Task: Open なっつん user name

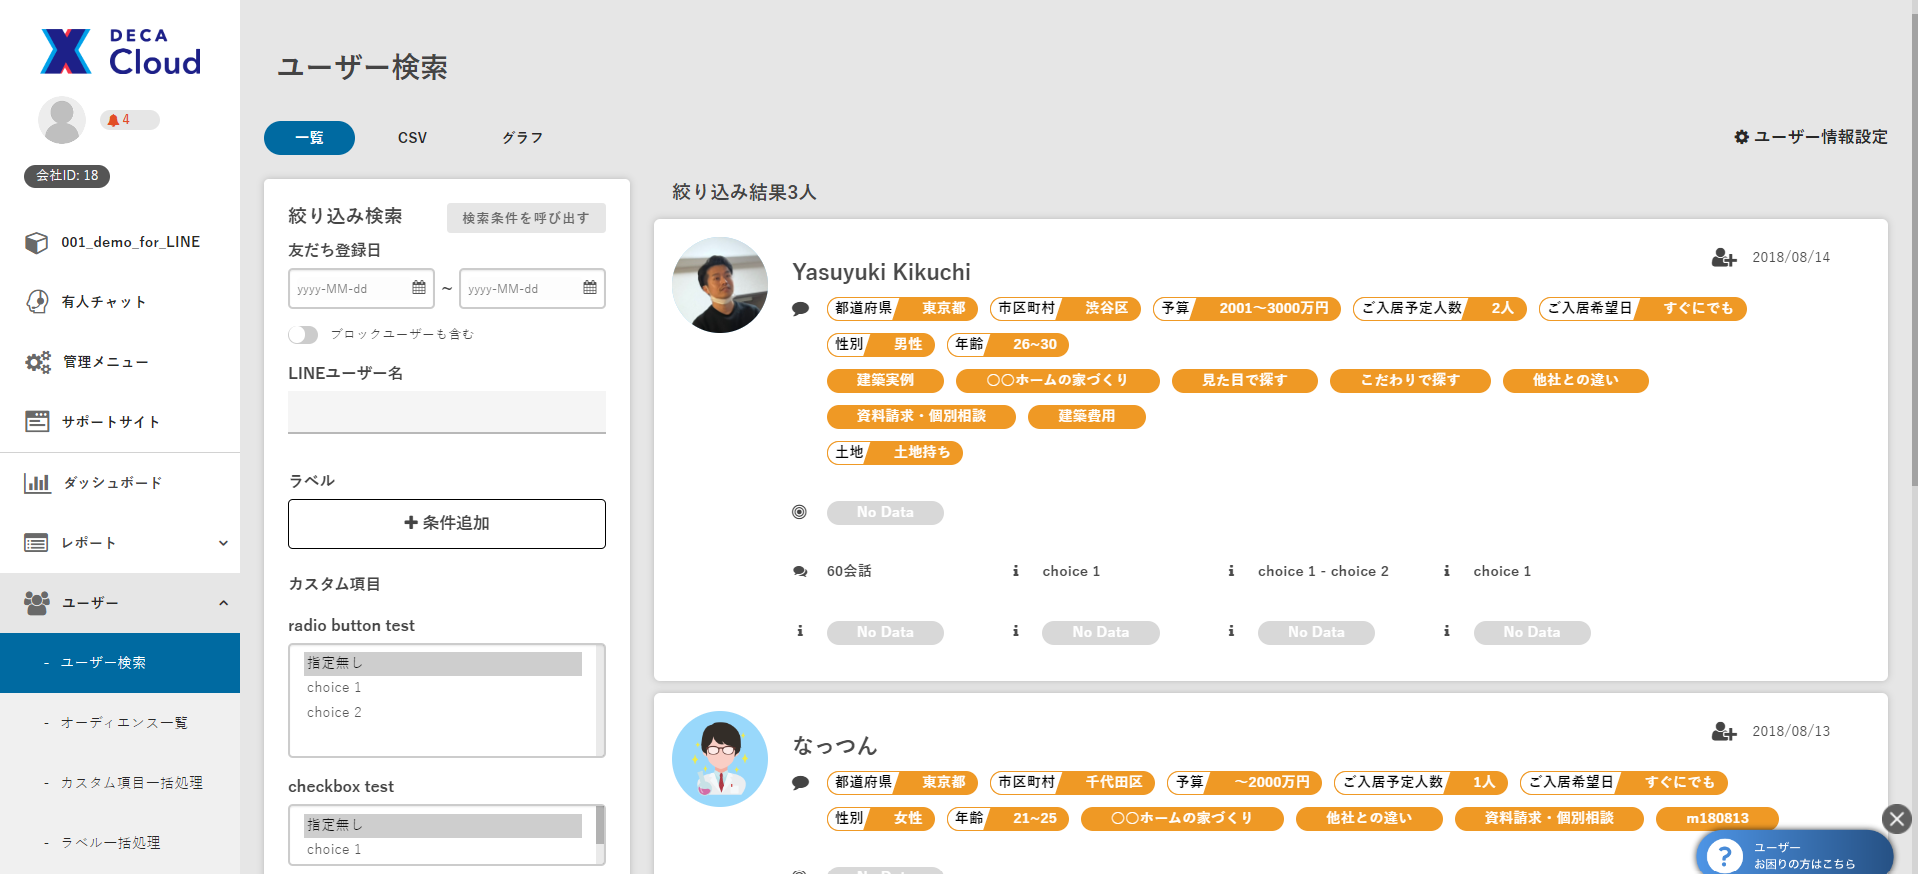Action: click(x=835, y=746)
